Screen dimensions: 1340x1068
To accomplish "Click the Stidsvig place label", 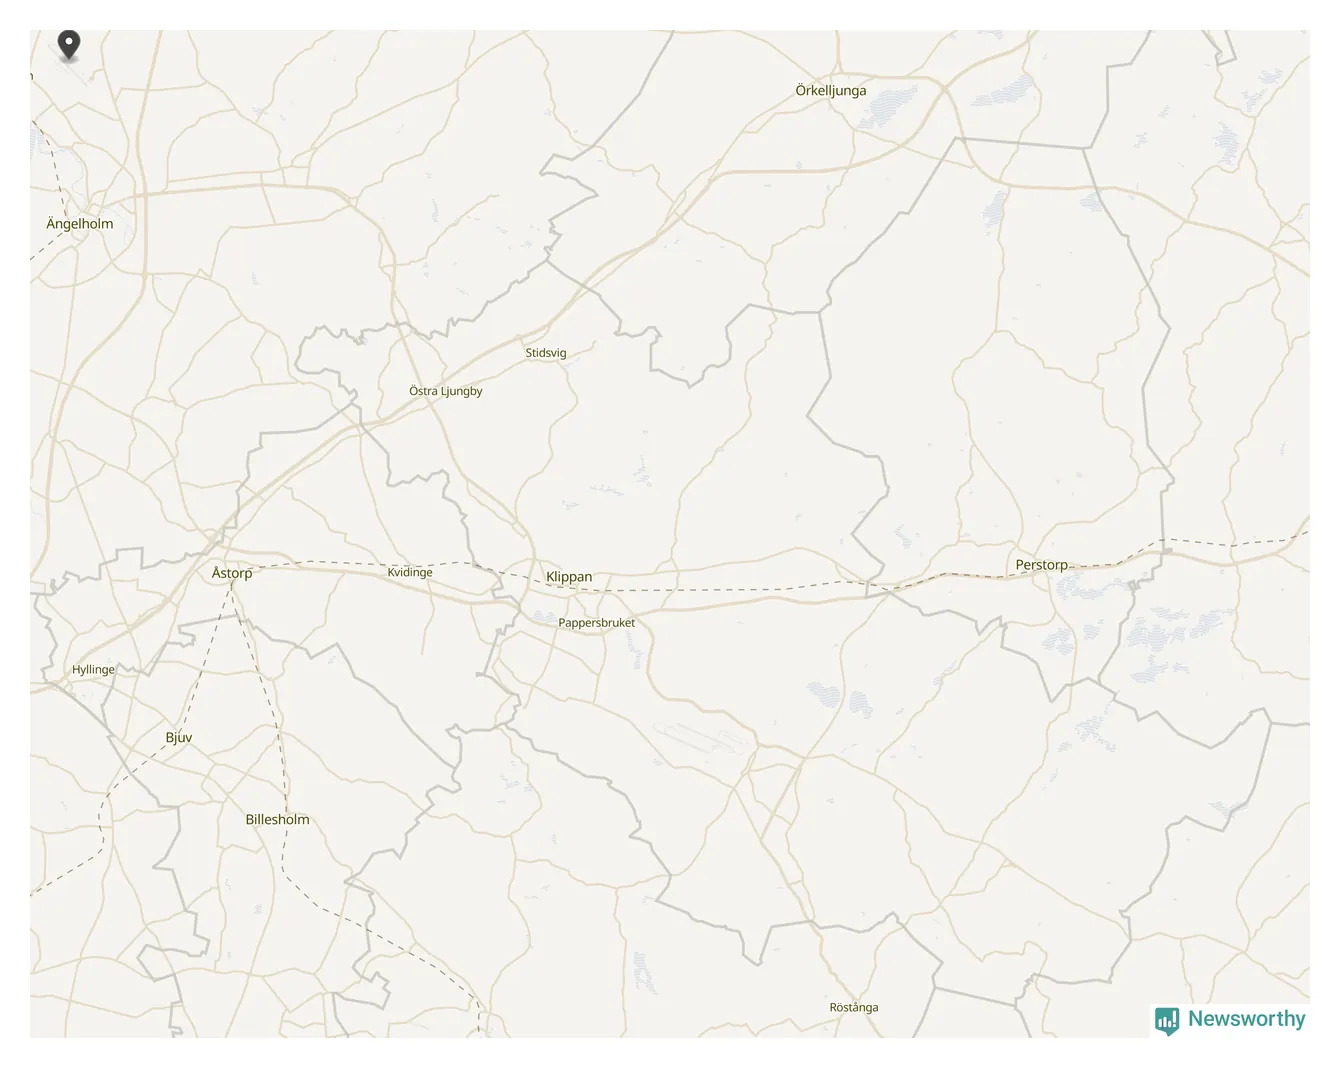I will tap(546, 353).
